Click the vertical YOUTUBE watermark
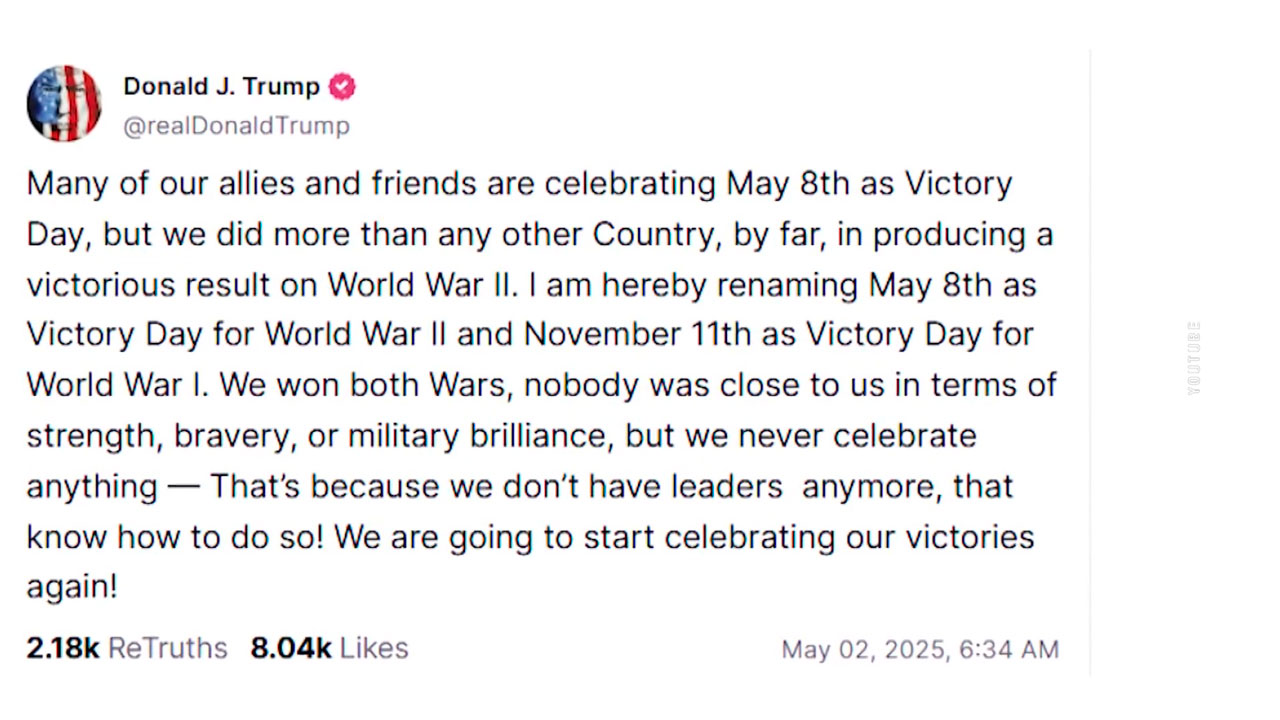Image resolution: width=1280 pixels, height=720 pixels. point(1193,358)
